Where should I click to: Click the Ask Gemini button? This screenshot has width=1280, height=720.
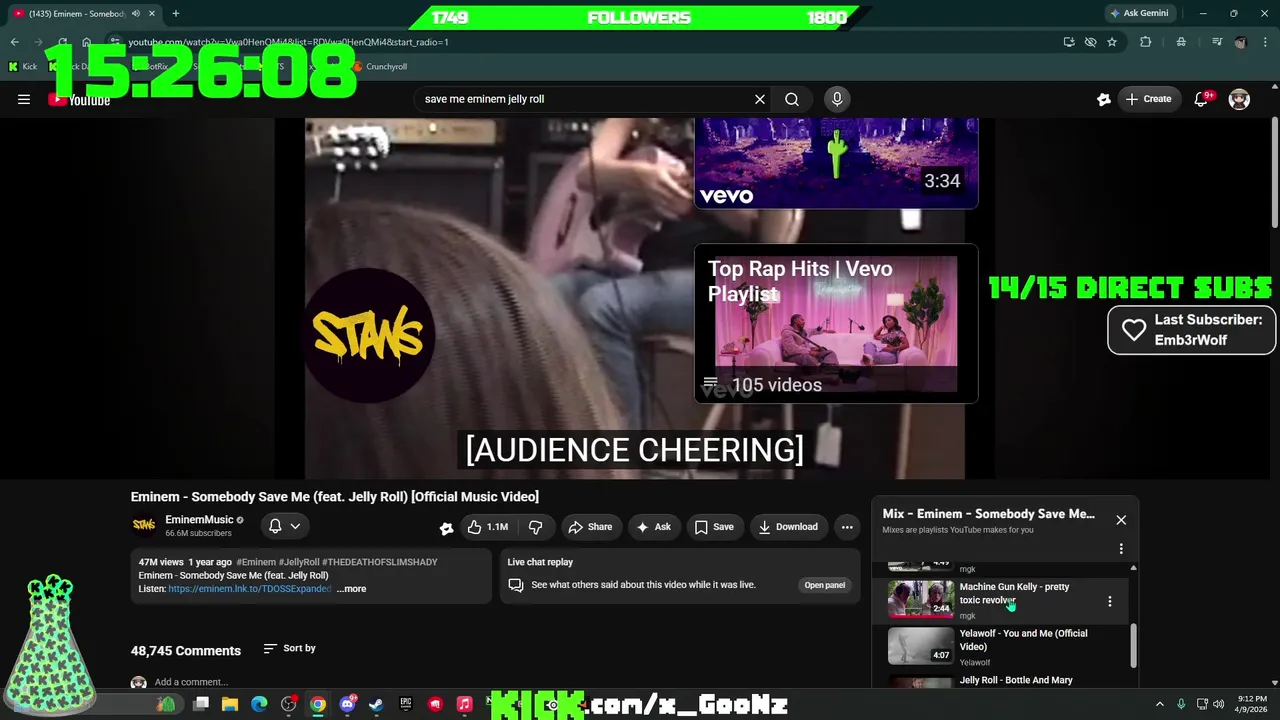(x=1139, y=13)
